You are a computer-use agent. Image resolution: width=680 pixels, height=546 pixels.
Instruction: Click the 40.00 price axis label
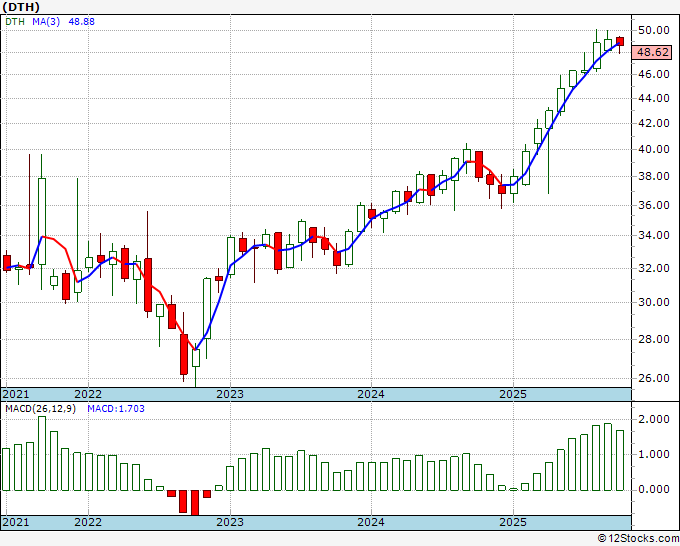pos(654,149)
